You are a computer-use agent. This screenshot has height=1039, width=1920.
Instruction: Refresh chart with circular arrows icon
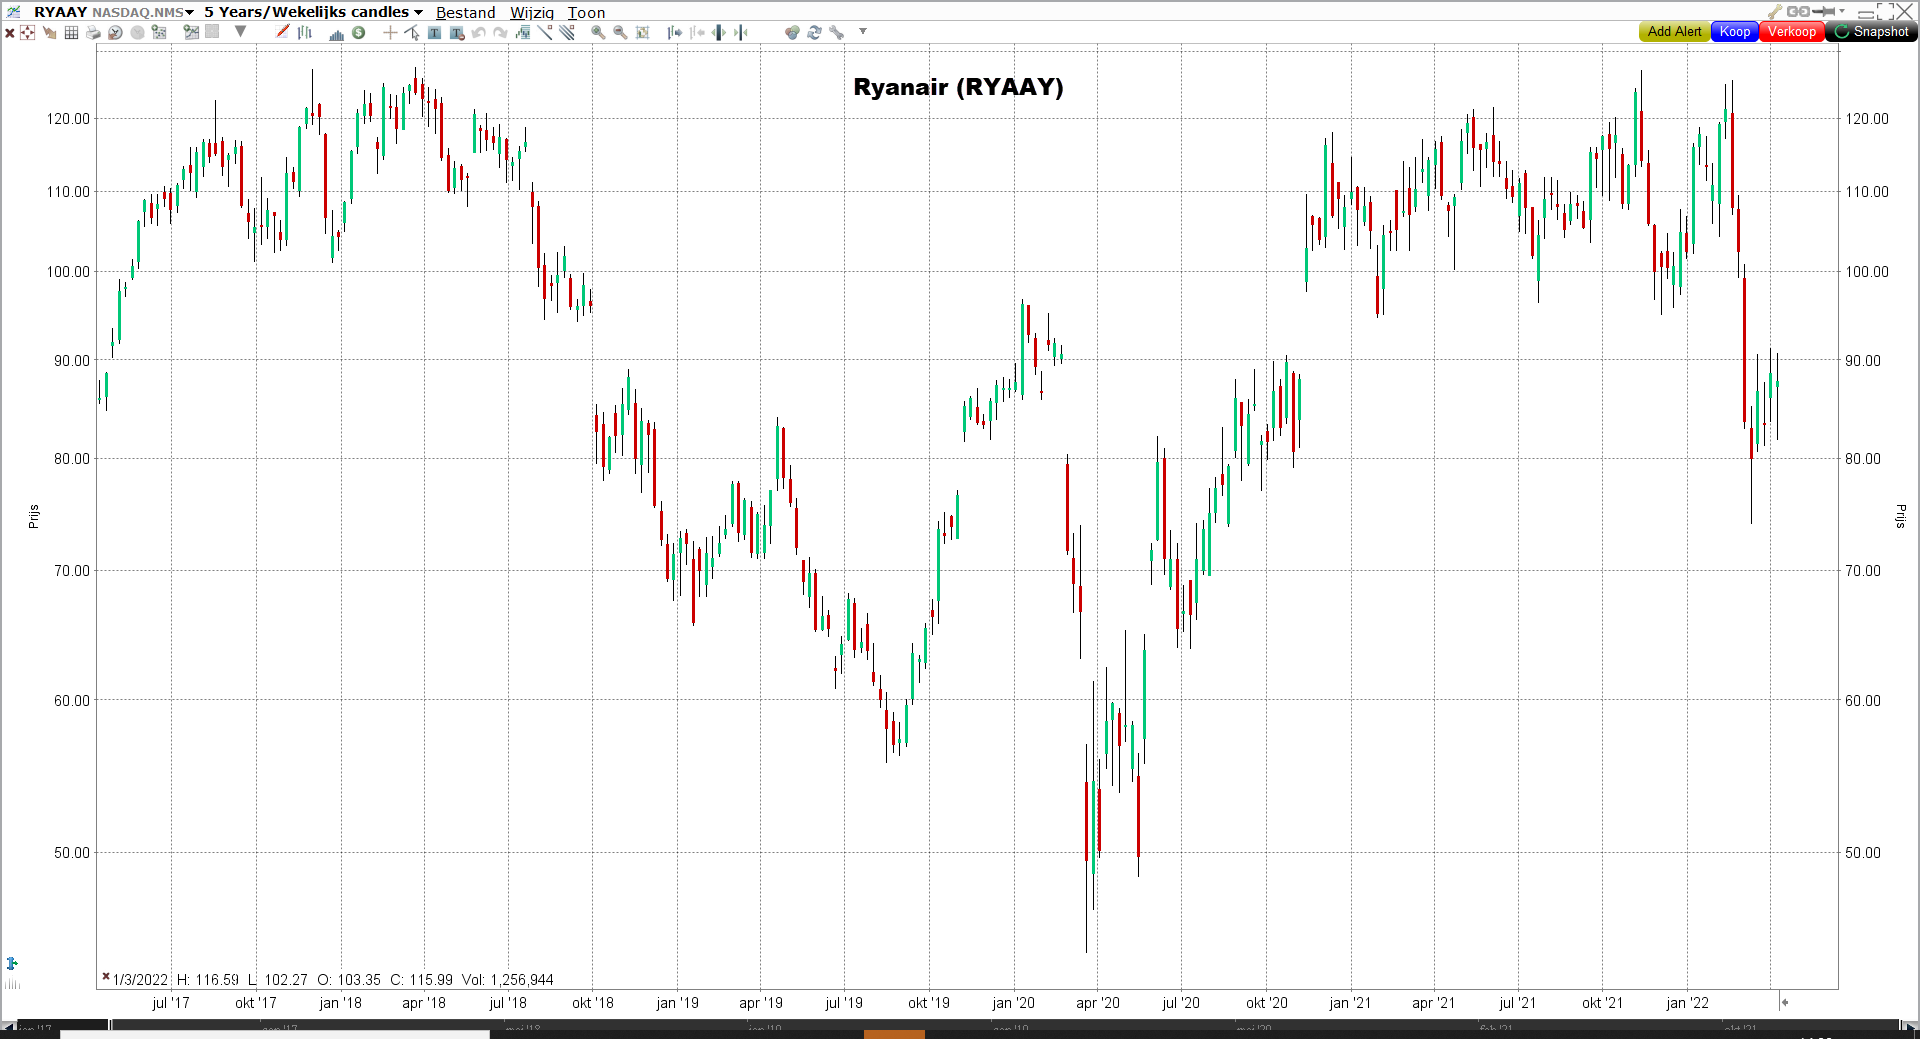pos(814,32)
